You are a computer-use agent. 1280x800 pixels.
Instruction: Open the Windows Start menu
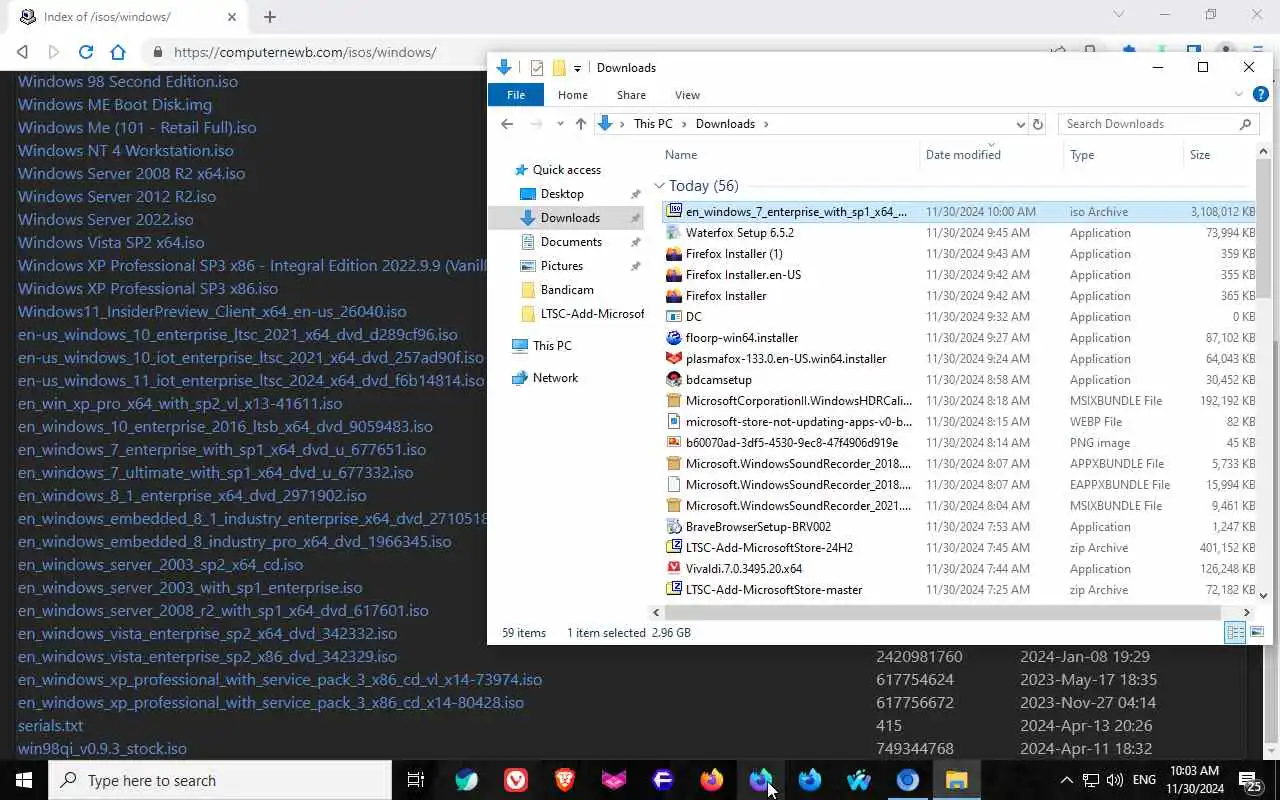24,780
